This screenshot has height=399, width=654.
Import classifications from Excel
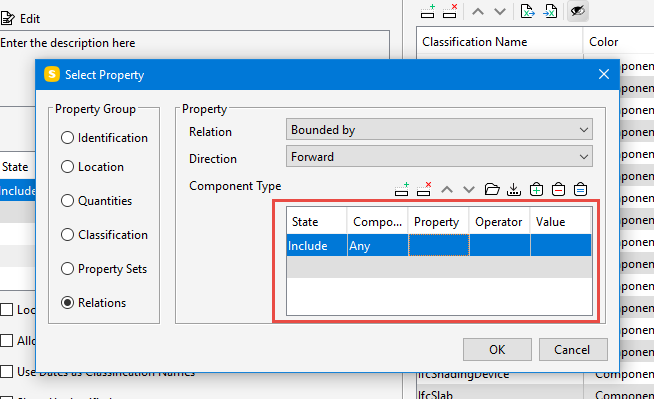pyautogui.click(x=550, y=11)
